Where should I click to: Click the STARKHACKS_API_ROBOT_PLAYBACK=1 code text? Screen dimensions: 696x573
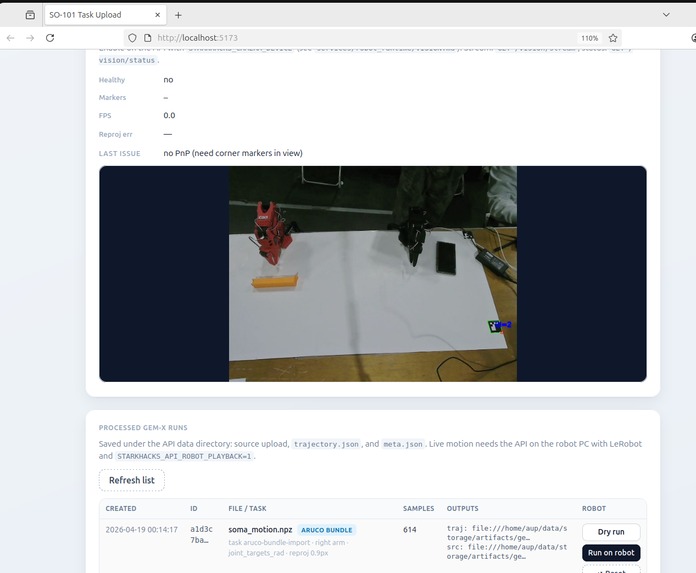[x=184, y=456]
